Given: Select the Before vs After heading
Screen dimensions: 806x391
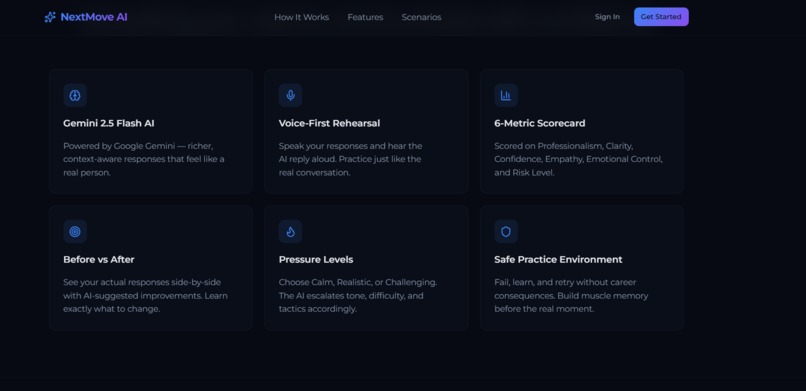Looking at the screenshot, I should pos(99,259).
